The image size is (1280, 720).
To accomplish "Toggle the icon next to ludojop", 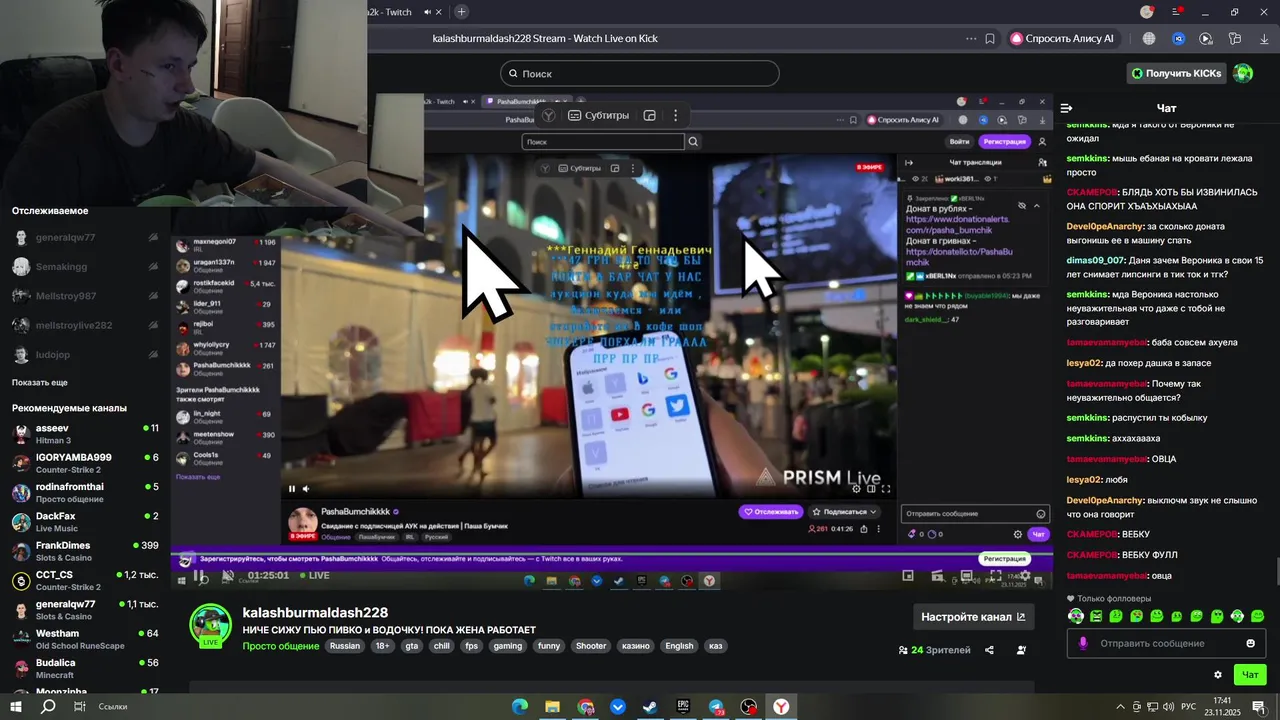I will [x=153, y=355].
